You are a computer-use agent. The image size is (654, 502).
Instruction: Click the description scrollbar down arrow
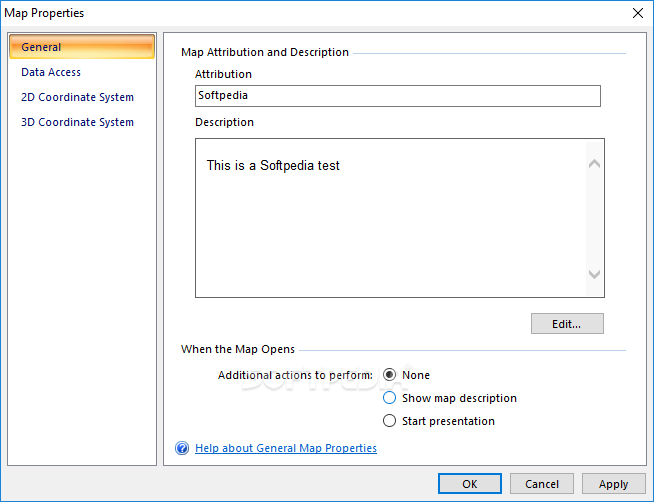click(x=594, y=274)
